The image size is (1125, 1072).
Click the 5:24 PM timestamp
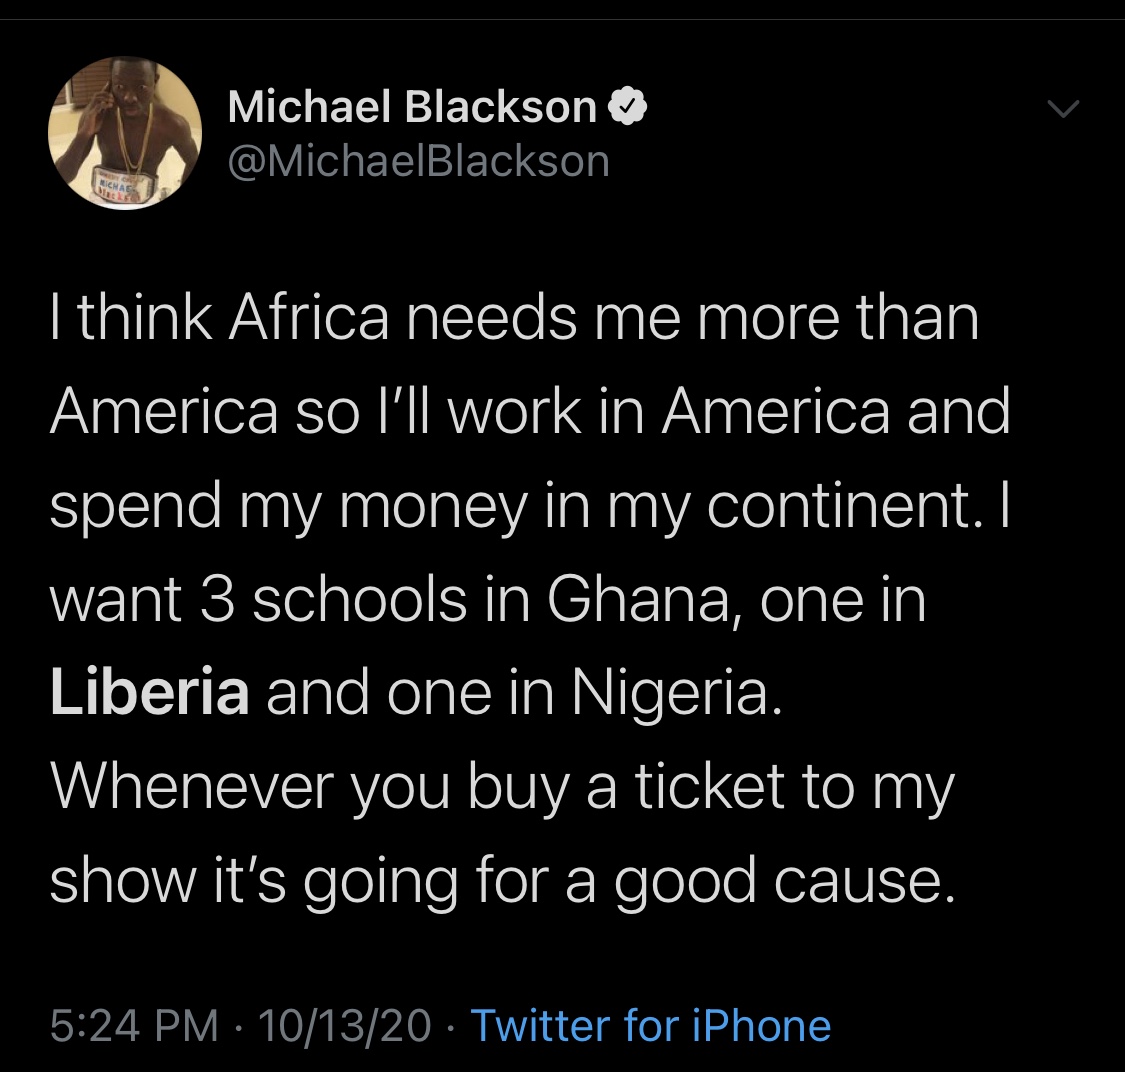[x=134, y=1026]
